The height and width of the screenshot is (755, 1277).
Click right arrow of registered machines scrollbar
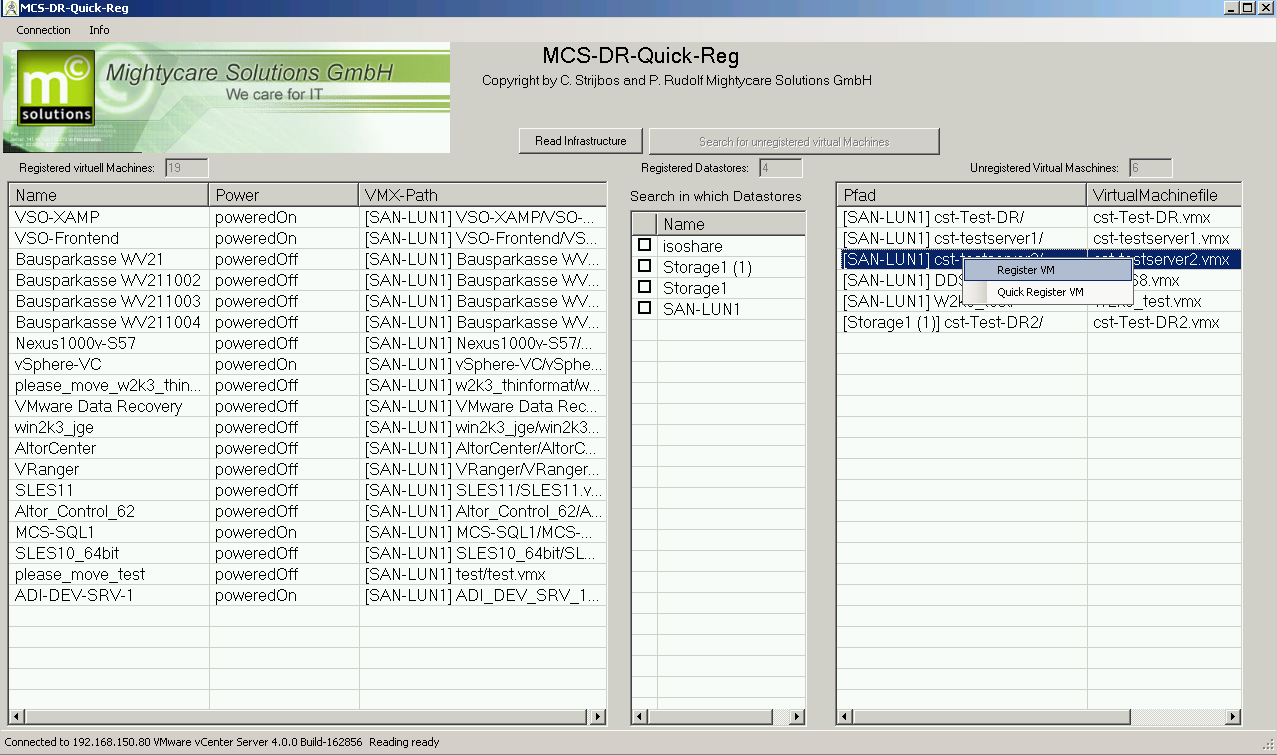[598, 717]
